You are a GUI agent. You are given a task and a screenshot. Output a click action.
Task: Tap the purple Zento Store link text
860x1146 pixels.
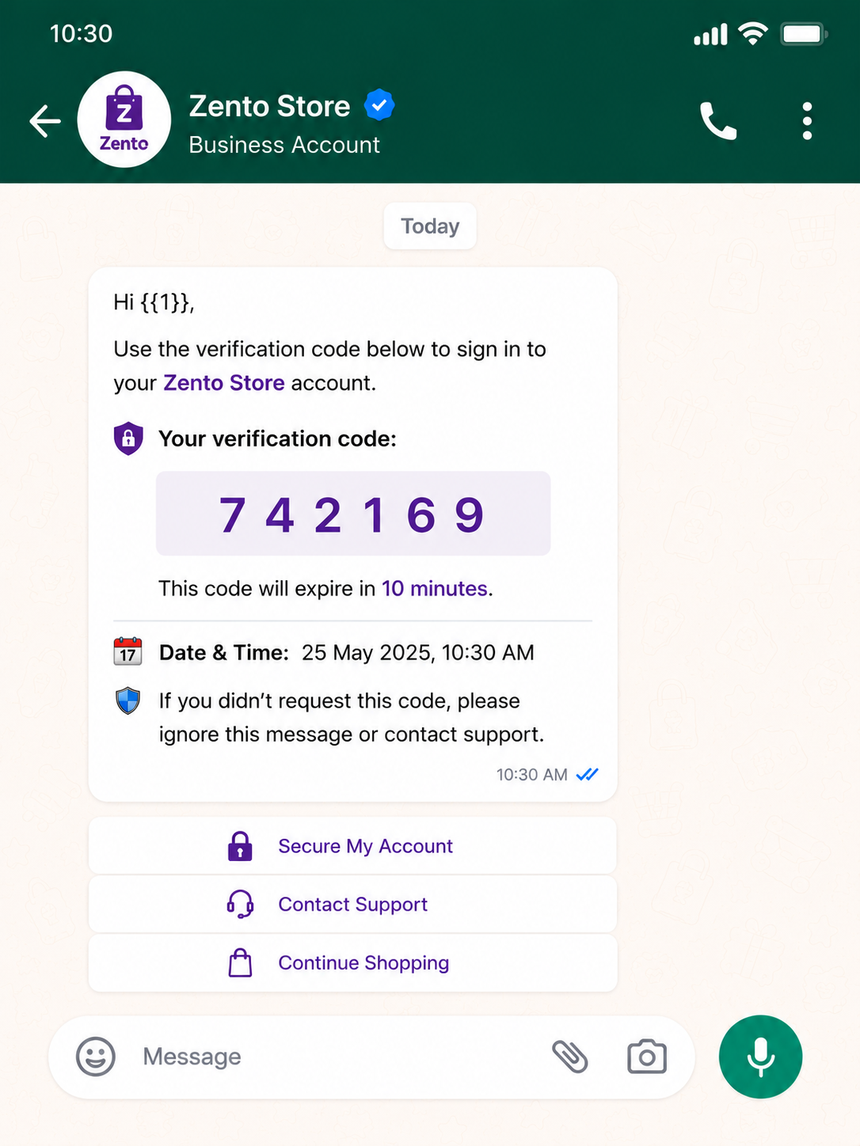[224, 383]
